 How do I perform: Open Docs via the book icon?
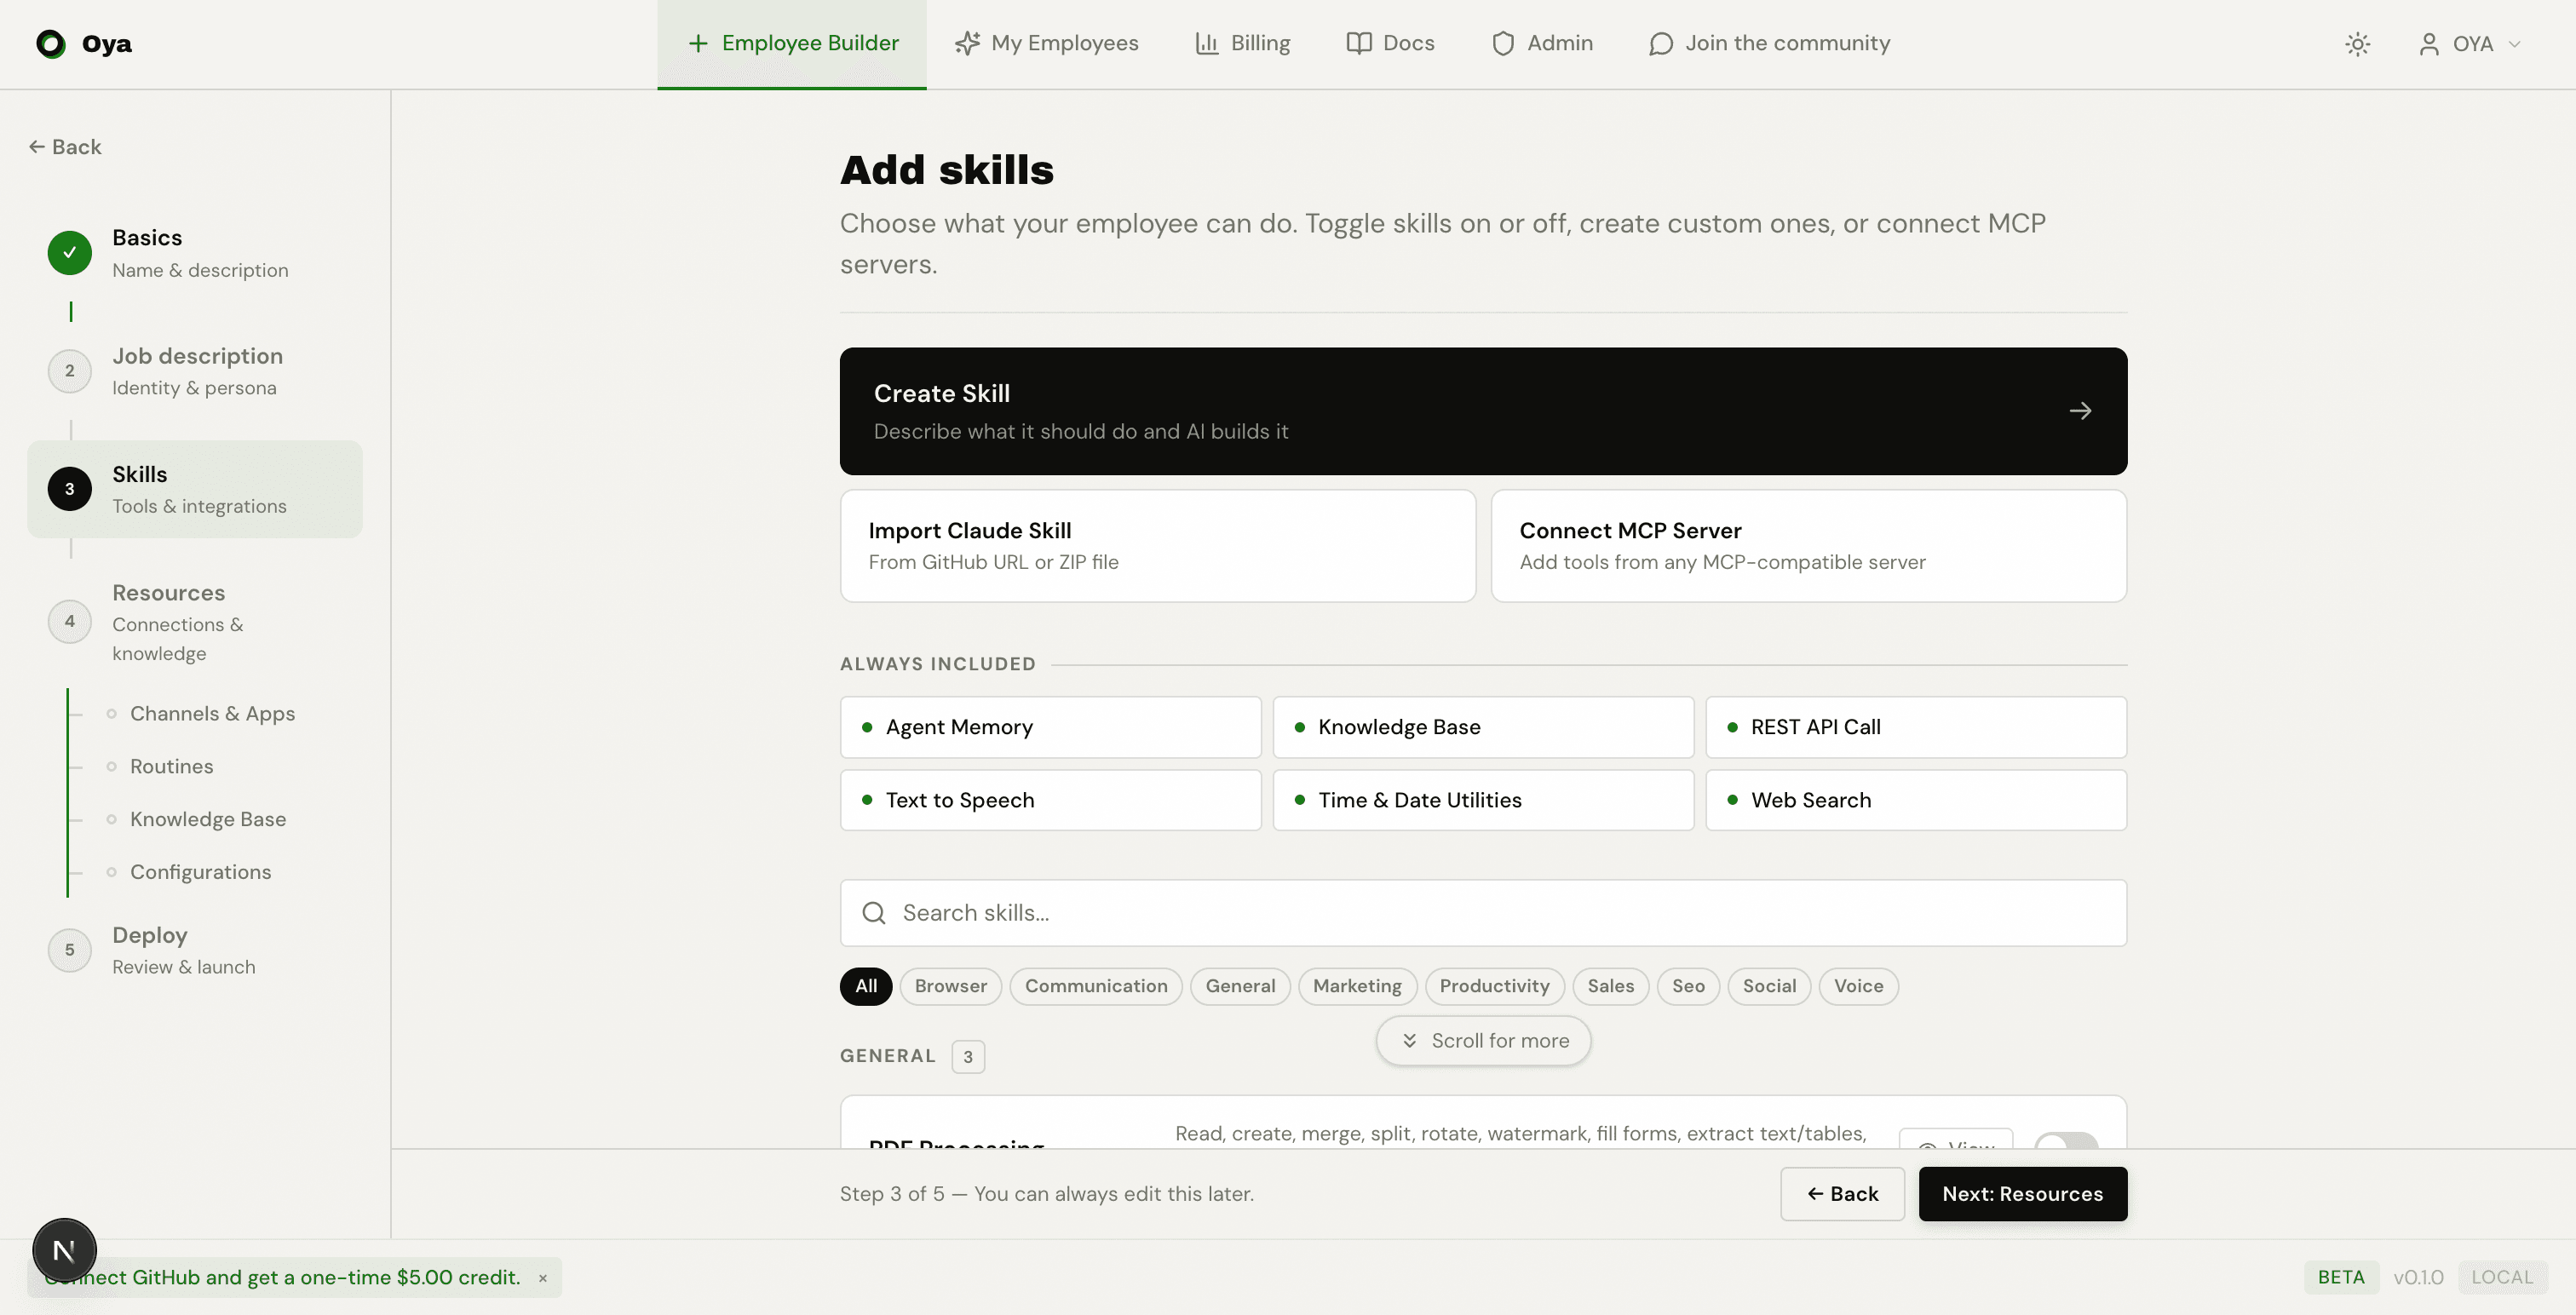pyautogui.click(x=1358, y=43)
